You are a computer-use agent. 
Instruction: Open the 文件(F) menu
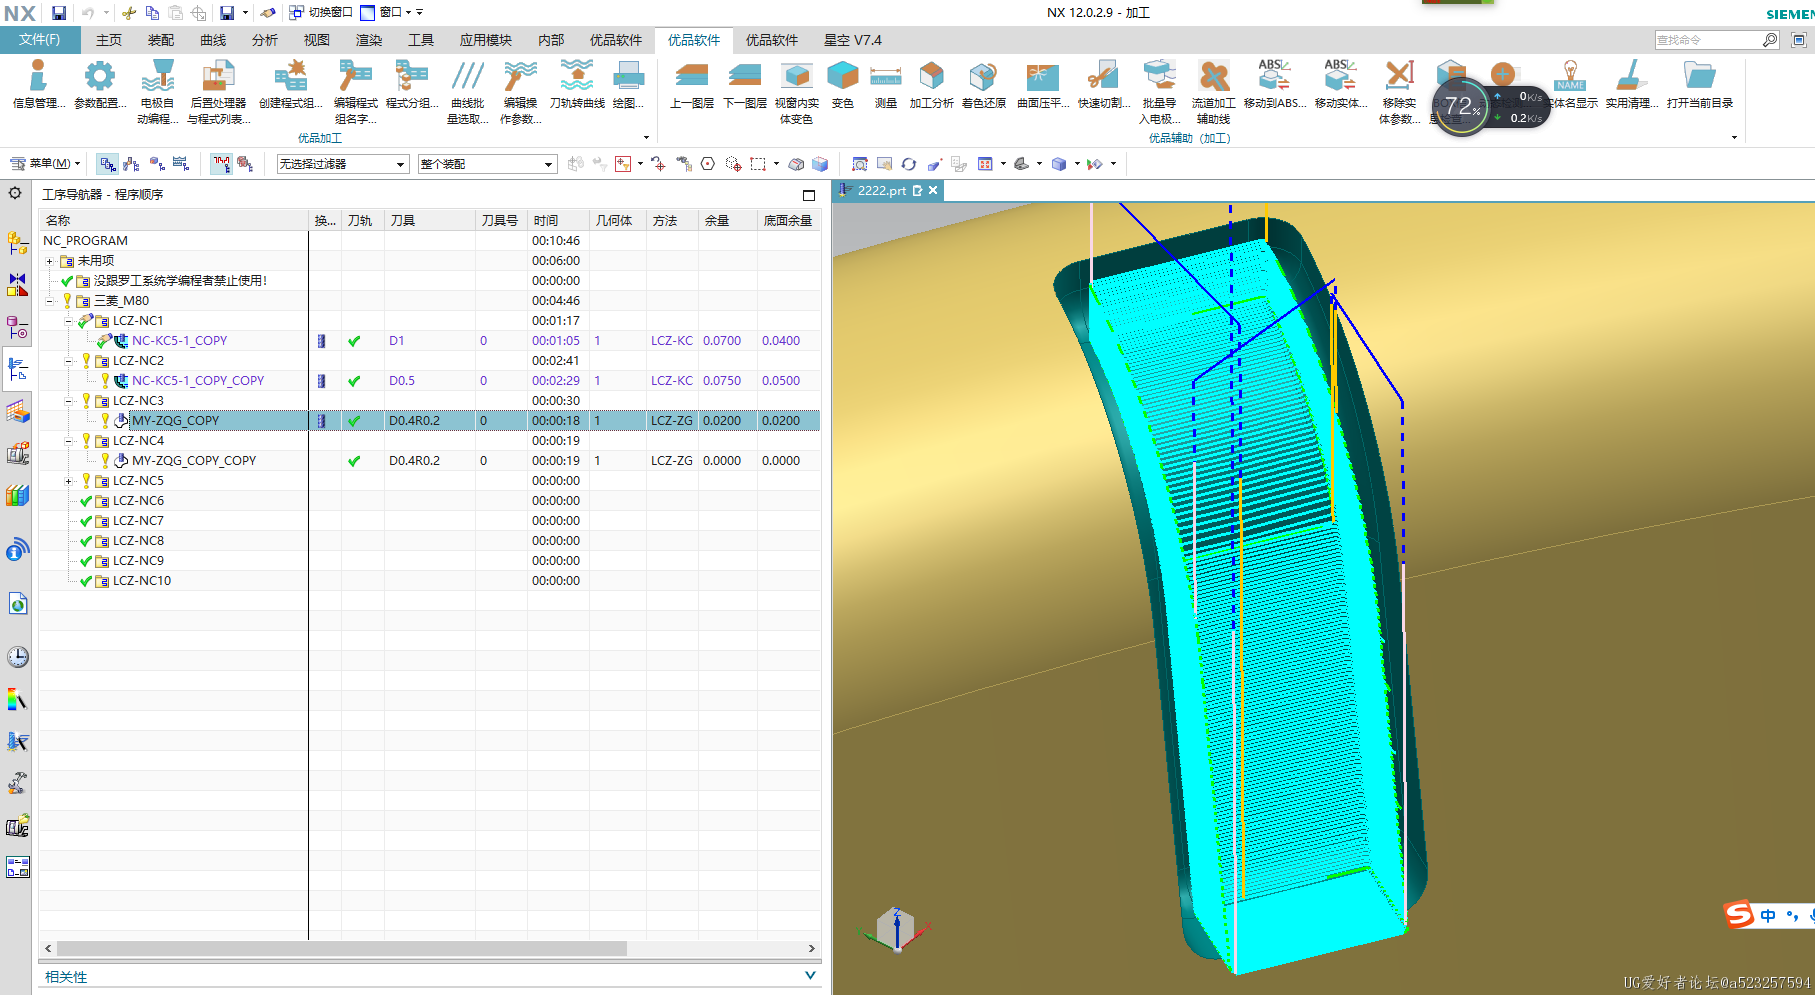point(40,40)
